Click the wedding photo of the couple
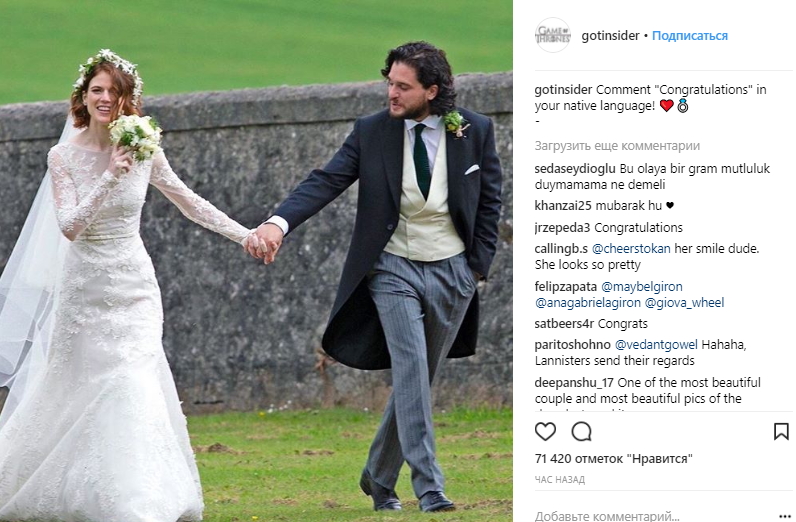Image resolution: width=796 pixels, height=522 pixels. click(256, 261)
